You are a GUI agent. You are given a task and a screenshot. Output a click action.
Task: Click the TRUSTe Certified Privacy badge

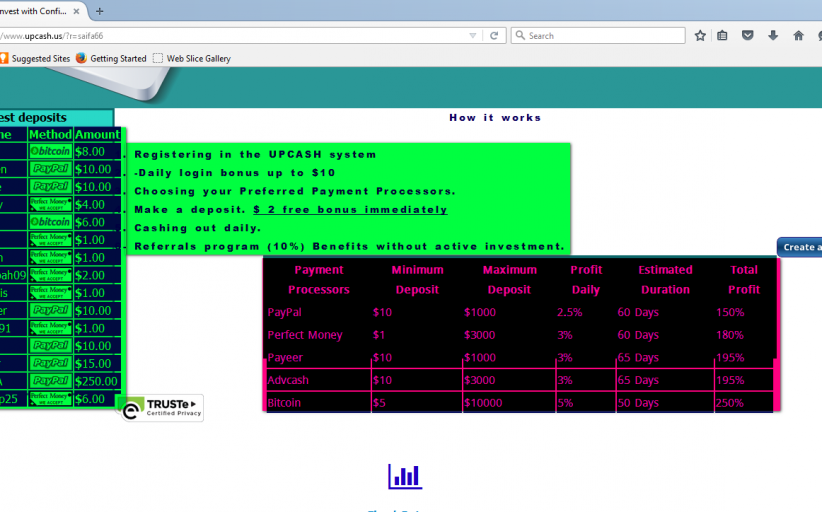pos(162,407)
